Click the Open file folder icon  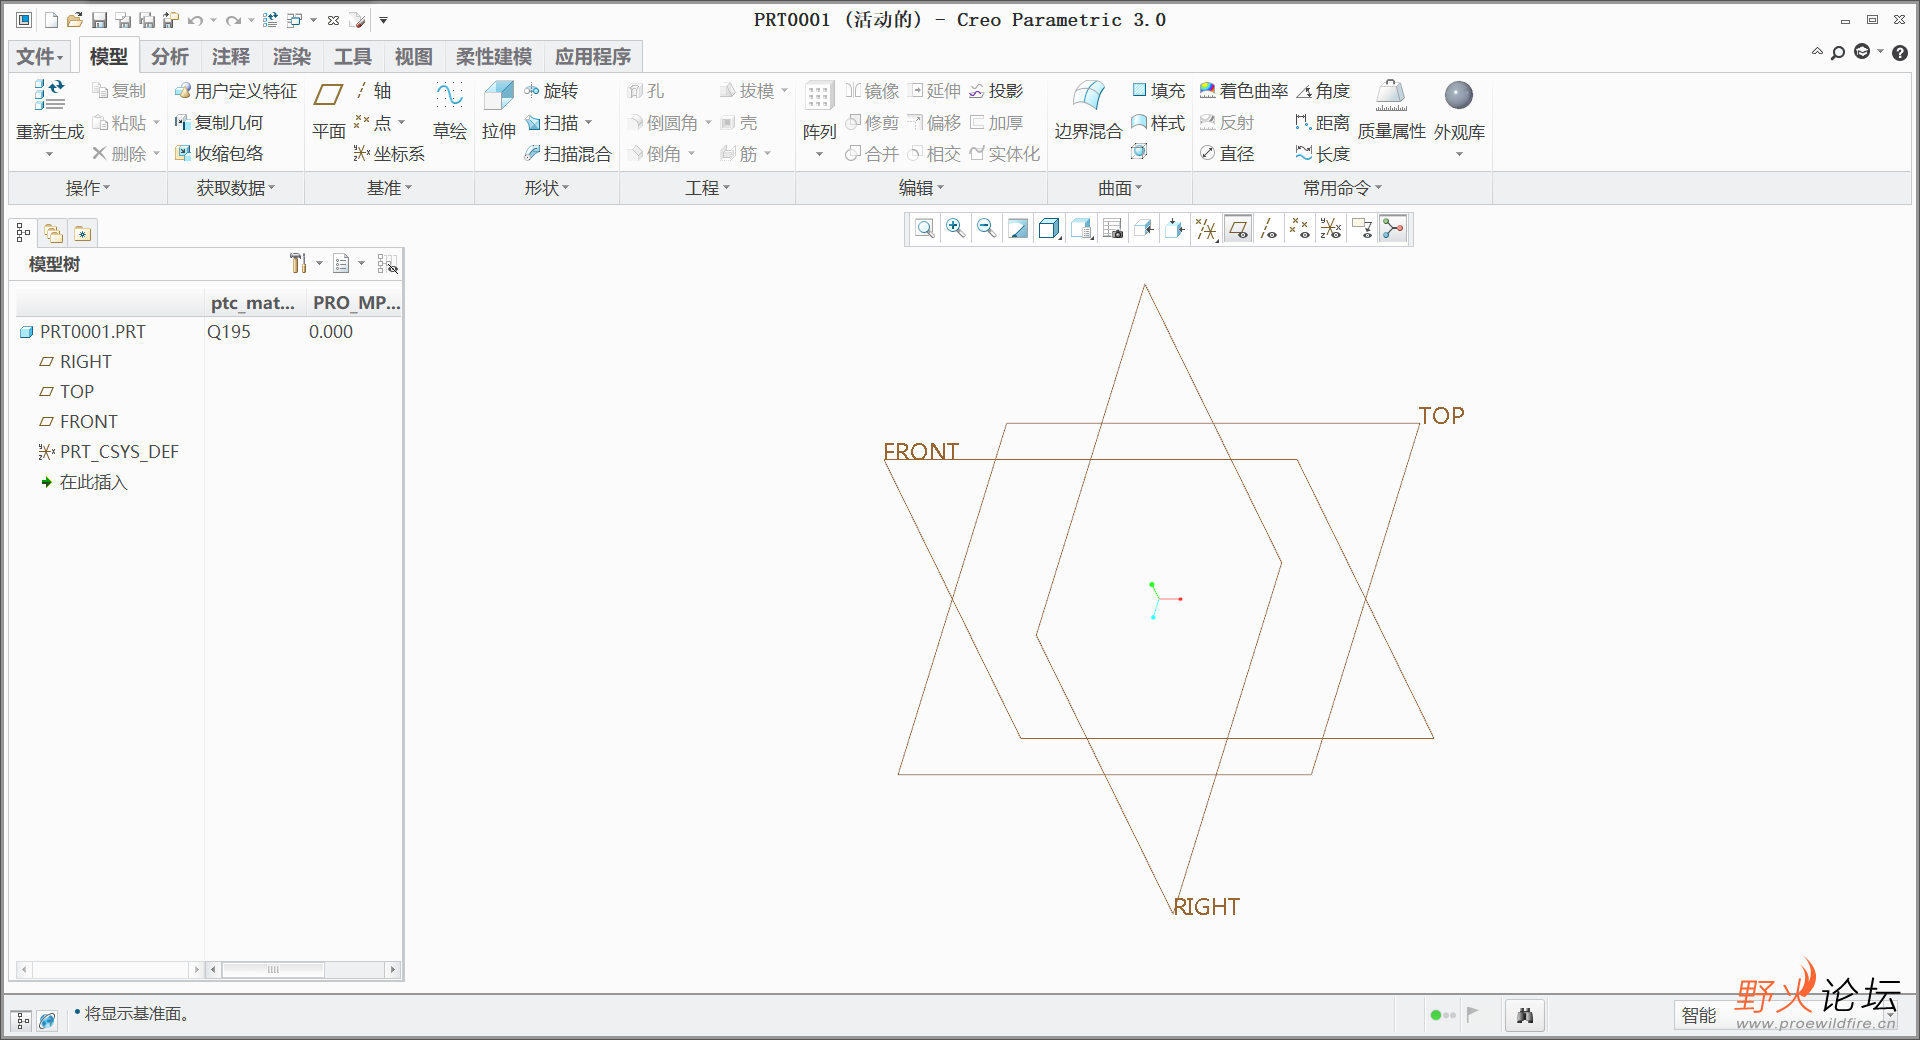[75, 20]
